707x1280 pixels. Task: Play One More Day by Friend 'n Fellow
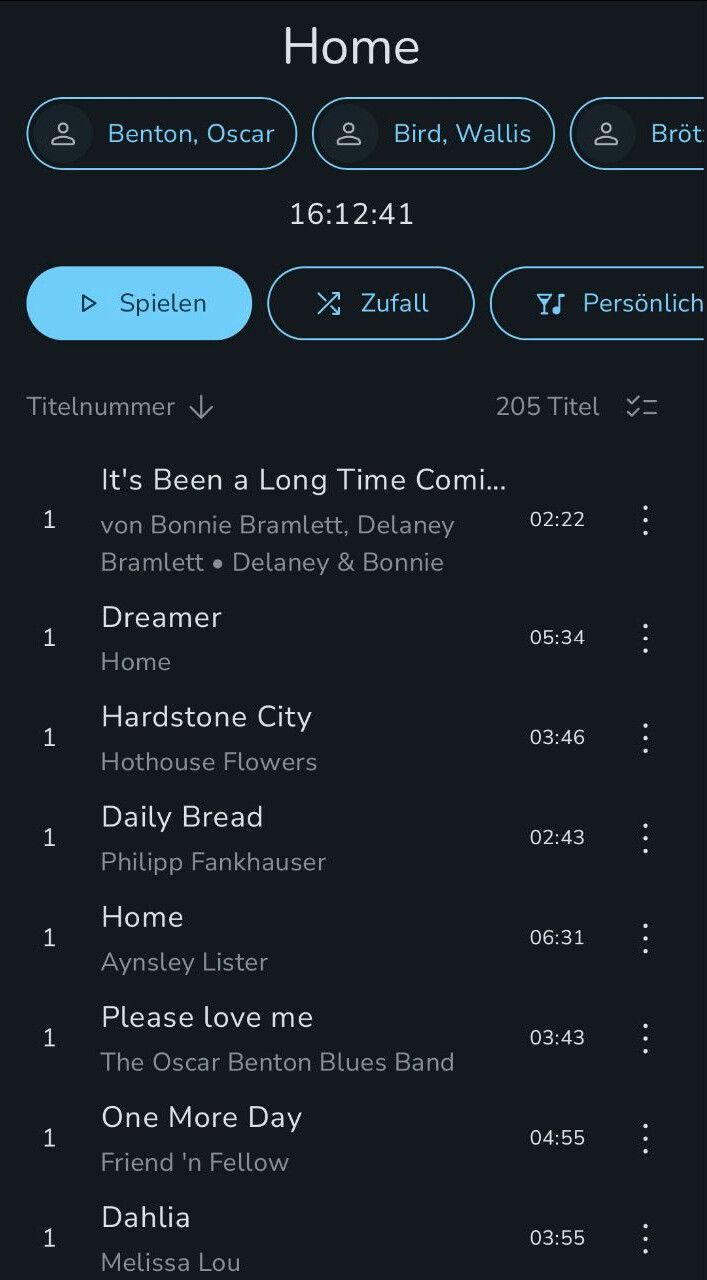300,1138
